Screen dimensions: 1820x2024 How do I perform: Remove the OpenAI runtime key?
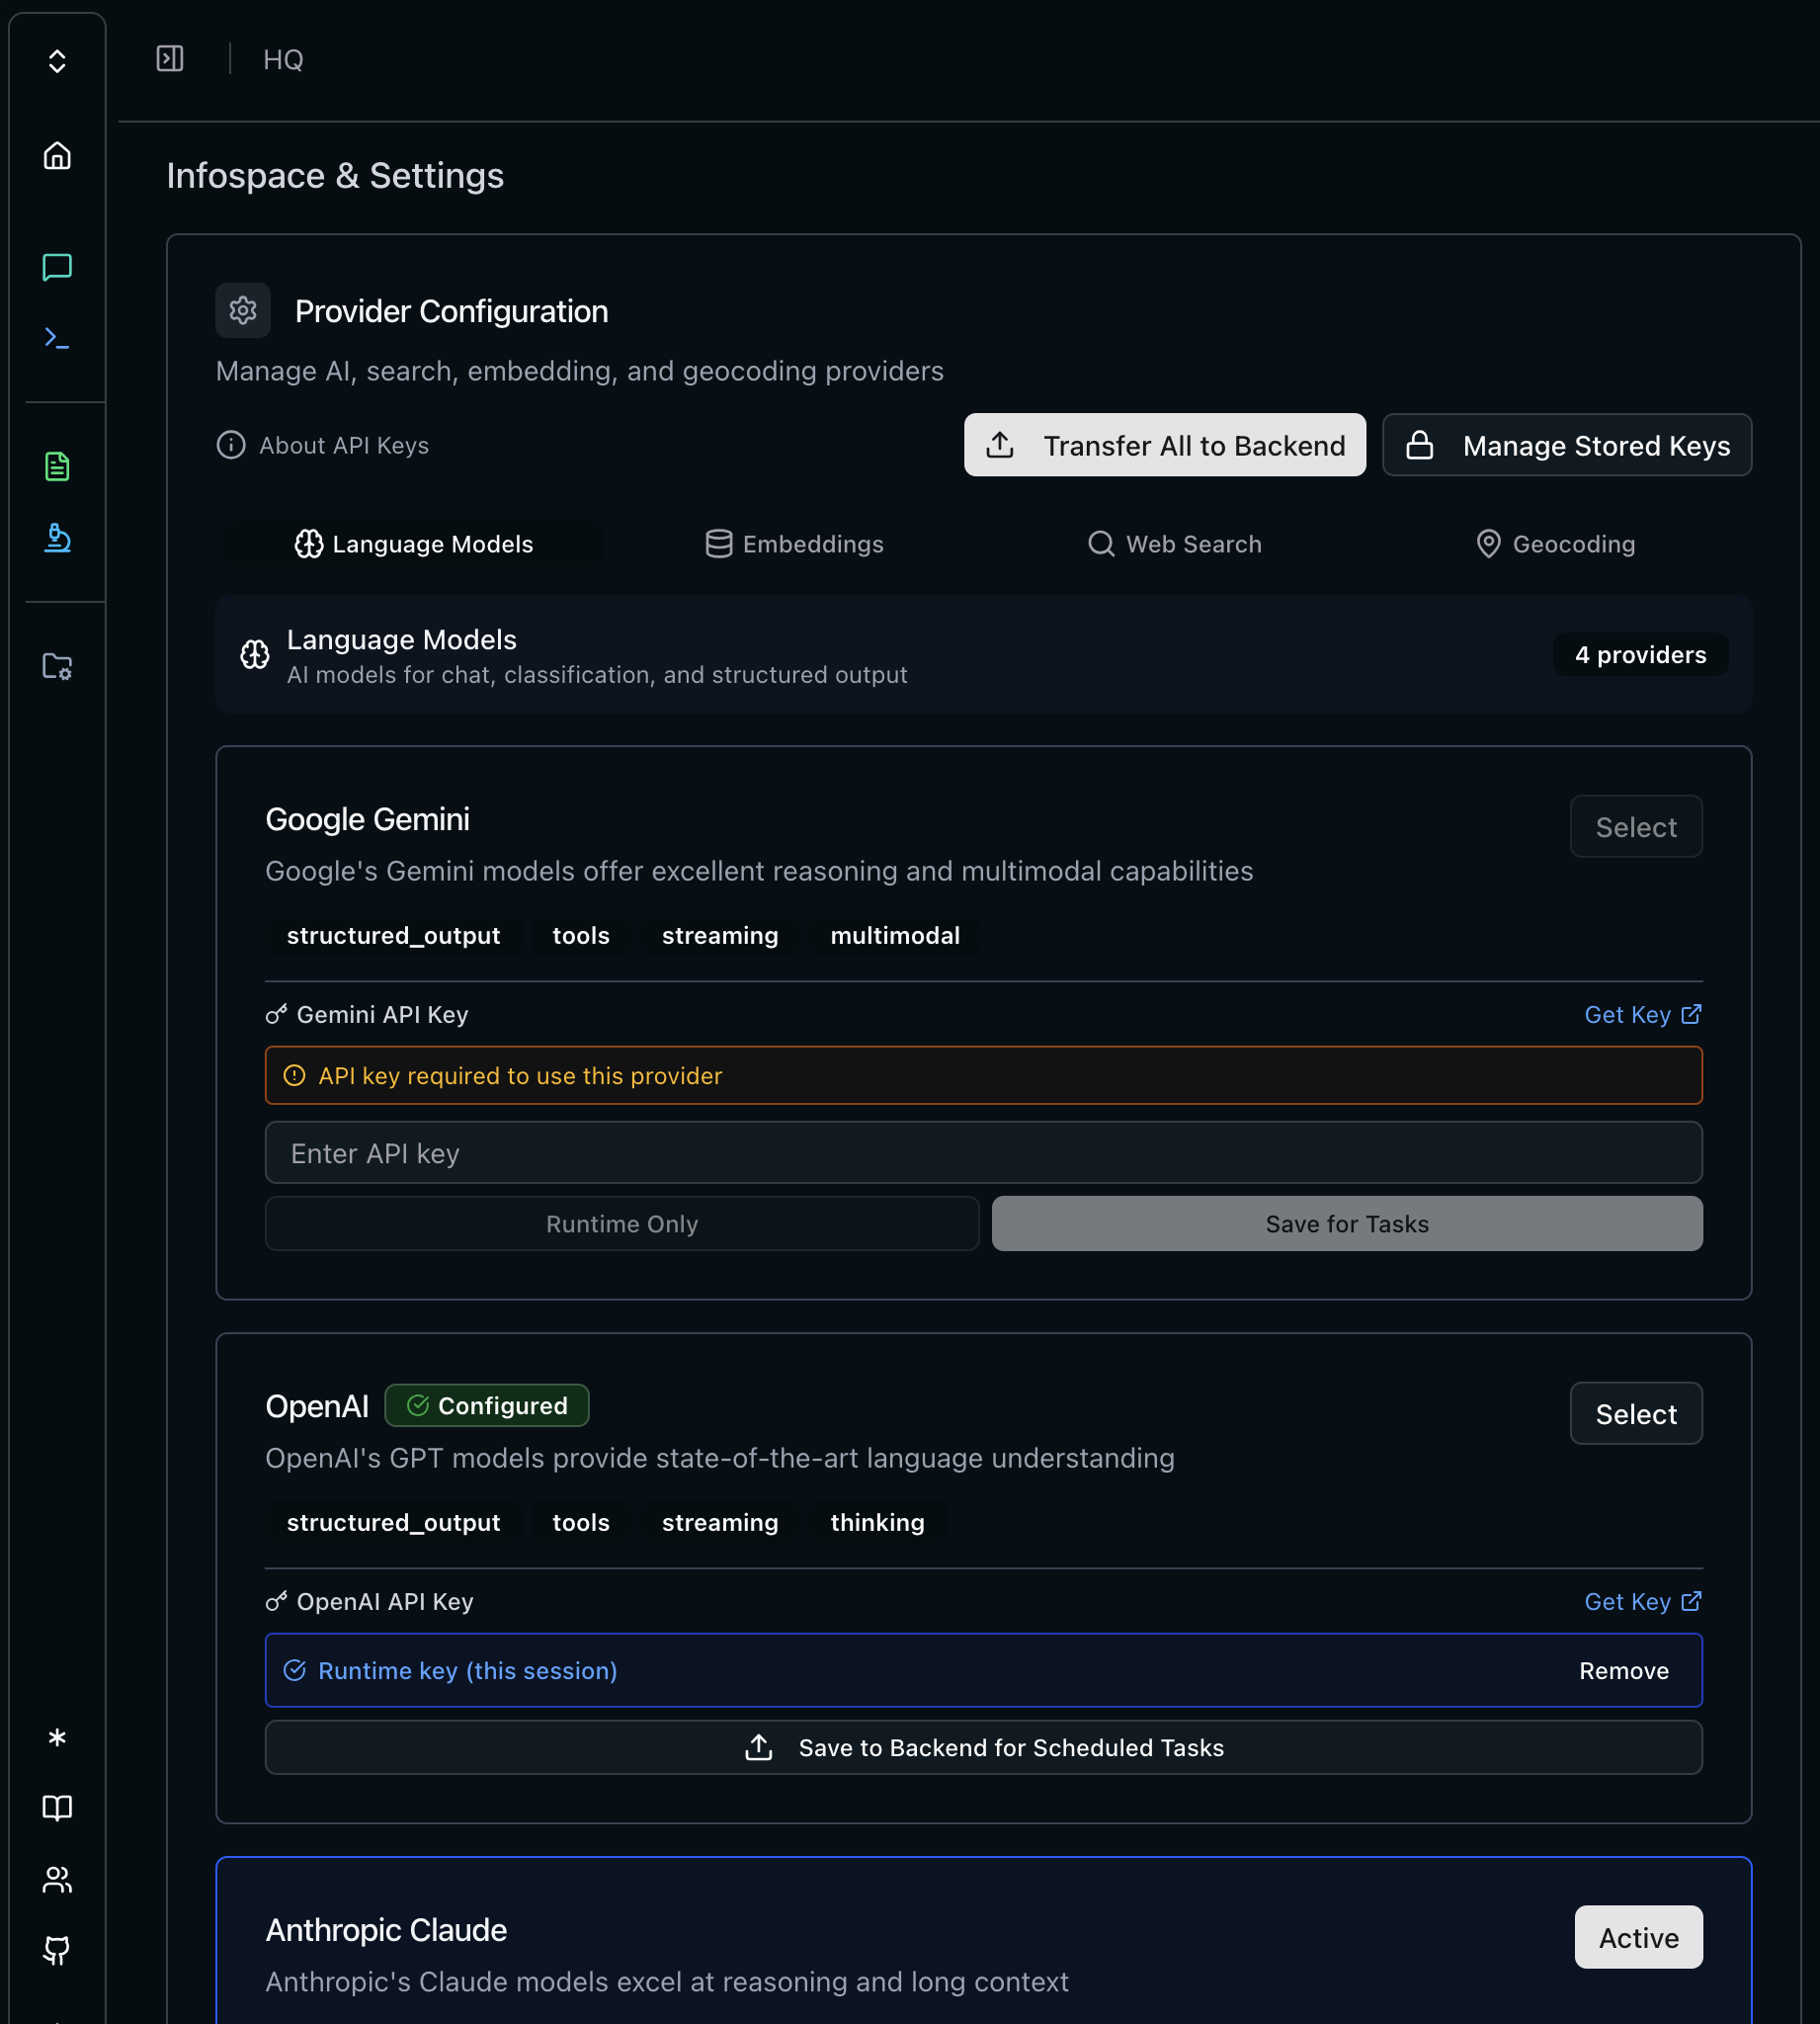[x=1622, y=1670]
